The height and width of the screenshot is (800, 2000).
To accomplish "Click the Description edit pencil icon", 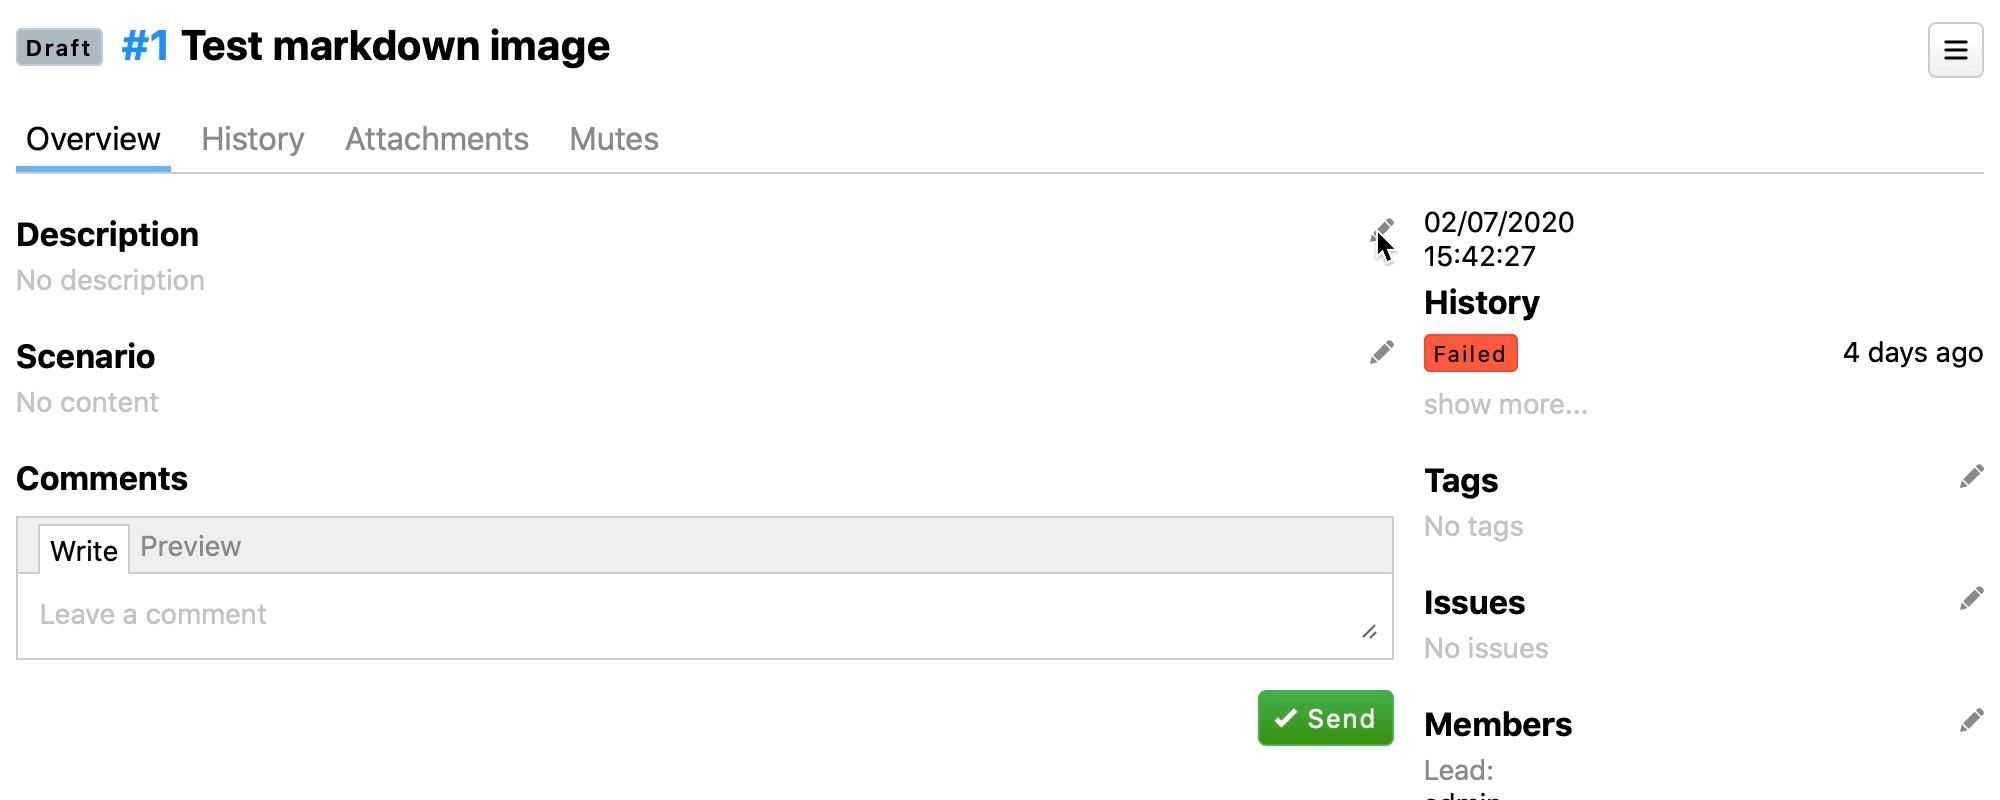I will tap(1382, 231).
